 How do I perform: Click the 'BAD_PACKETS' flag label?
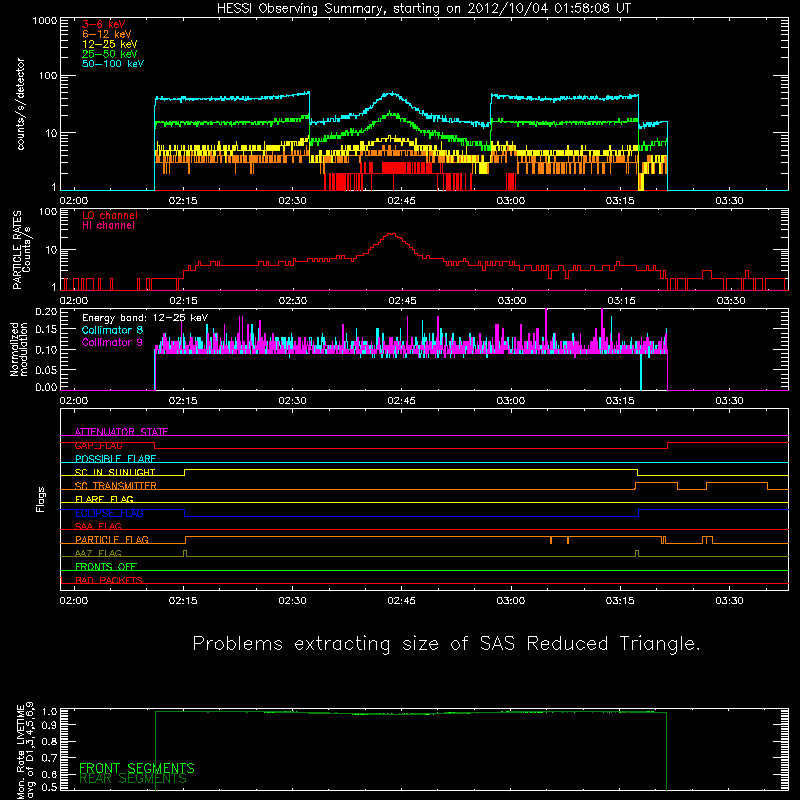click(109, 581)
